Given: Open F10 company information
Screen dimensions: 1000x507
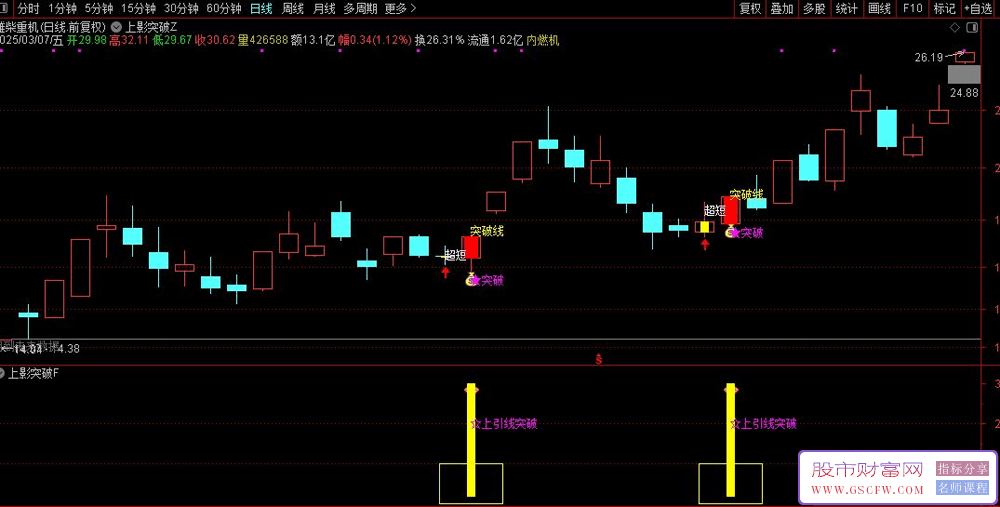Looking at the screenshot, I should click(x=912, y=8).
